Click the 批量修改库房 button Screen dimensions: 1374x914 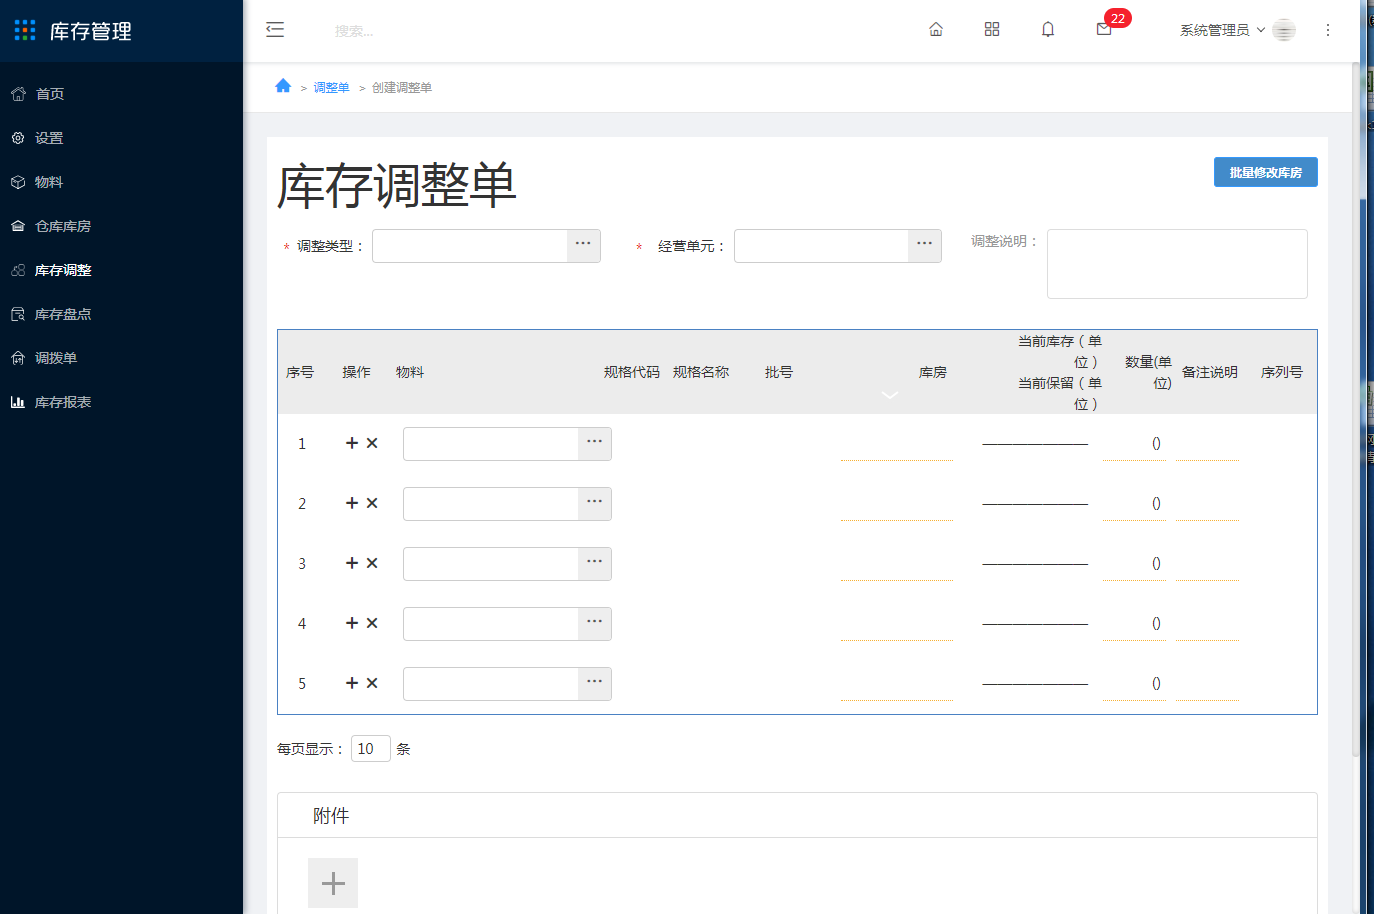click(x=1266, y=172)
